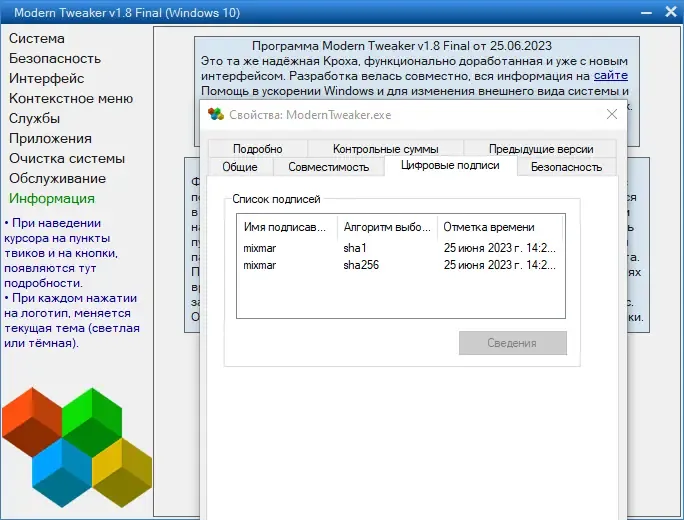Select the Обслуживание section
Image resolution: width=684 pixels, height=520 pixels.
tap(57, 178)
